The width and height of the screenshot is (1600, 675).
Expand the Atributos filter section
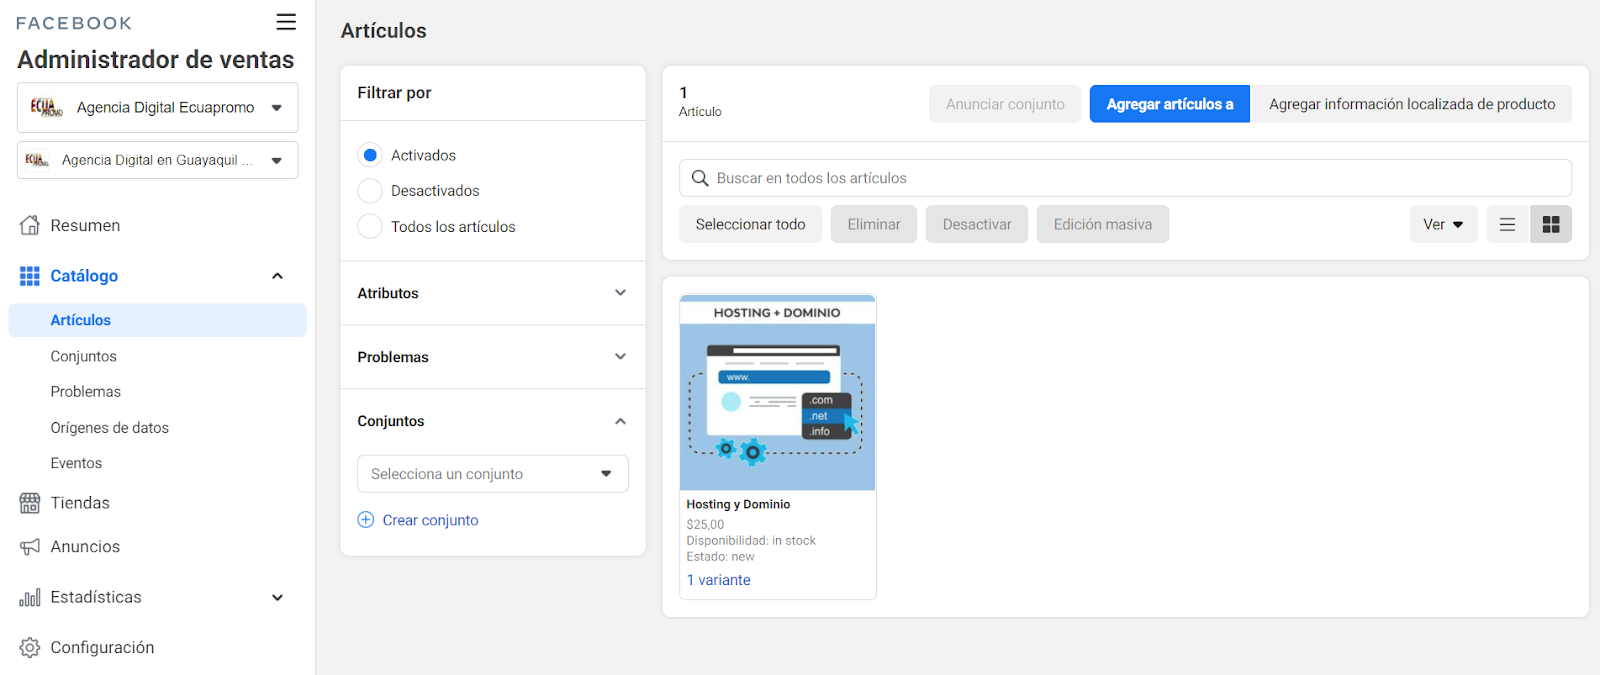click(492, 293)
